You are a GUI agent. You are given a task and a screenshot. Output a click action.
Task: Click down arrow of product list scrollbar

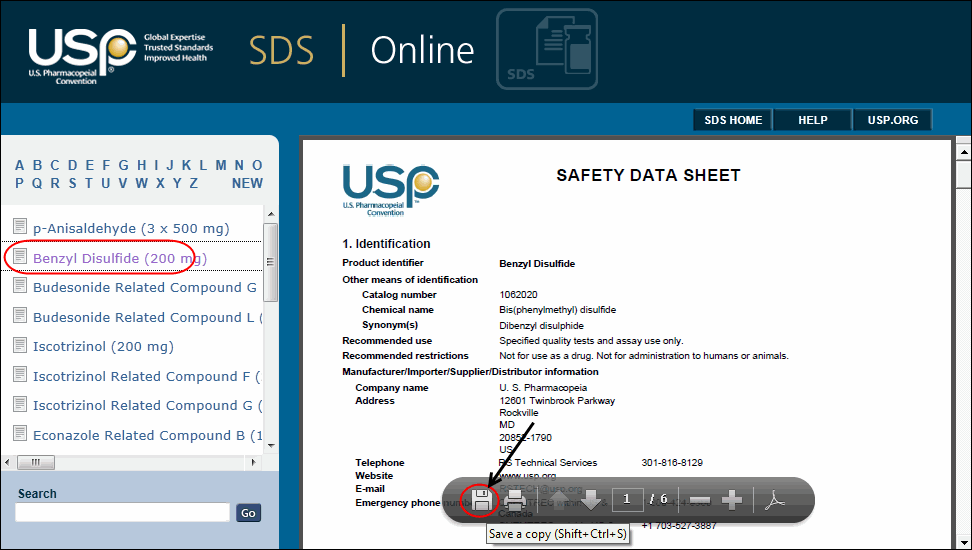point(270,446)
